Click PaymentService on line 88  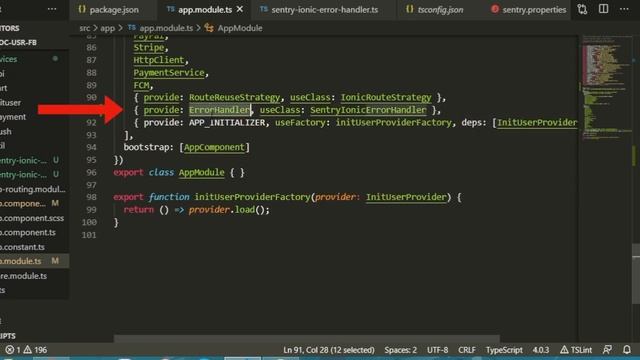pos(169,73)
